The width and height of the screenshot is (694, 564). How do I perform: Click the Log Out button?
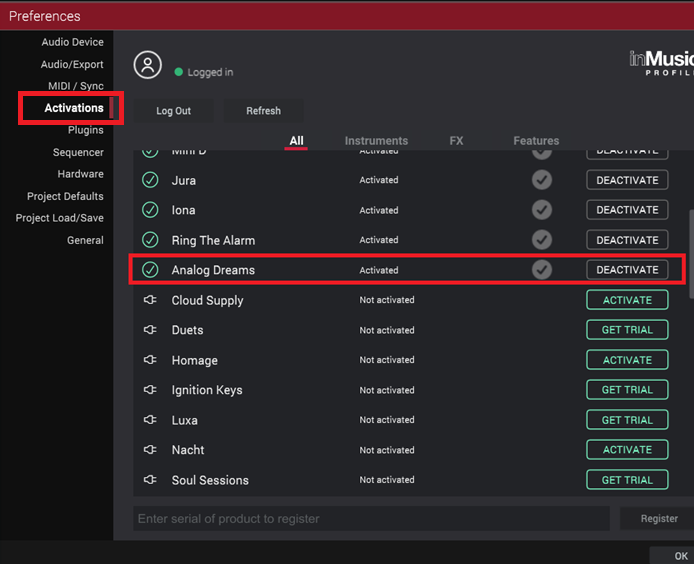(x=174, y=111)
